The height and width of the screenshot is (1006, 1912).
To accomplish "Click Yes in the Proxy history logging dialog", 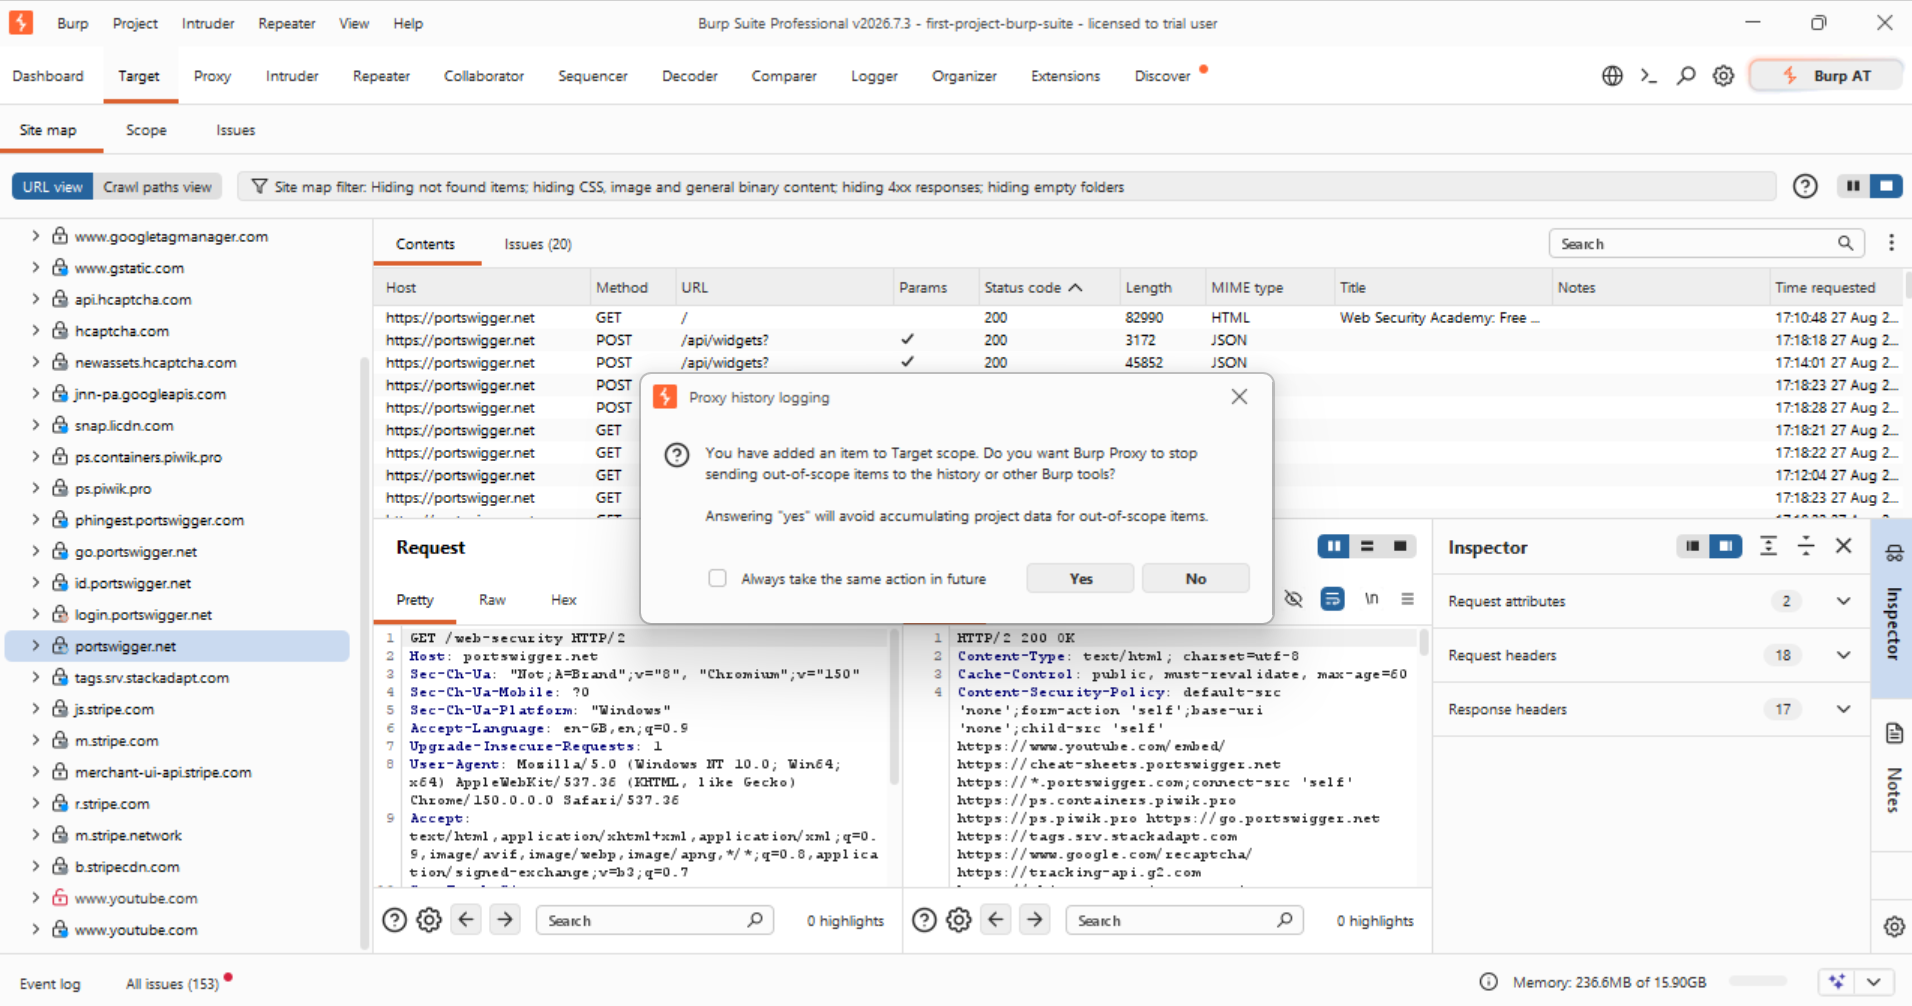I will point(1080,578).
